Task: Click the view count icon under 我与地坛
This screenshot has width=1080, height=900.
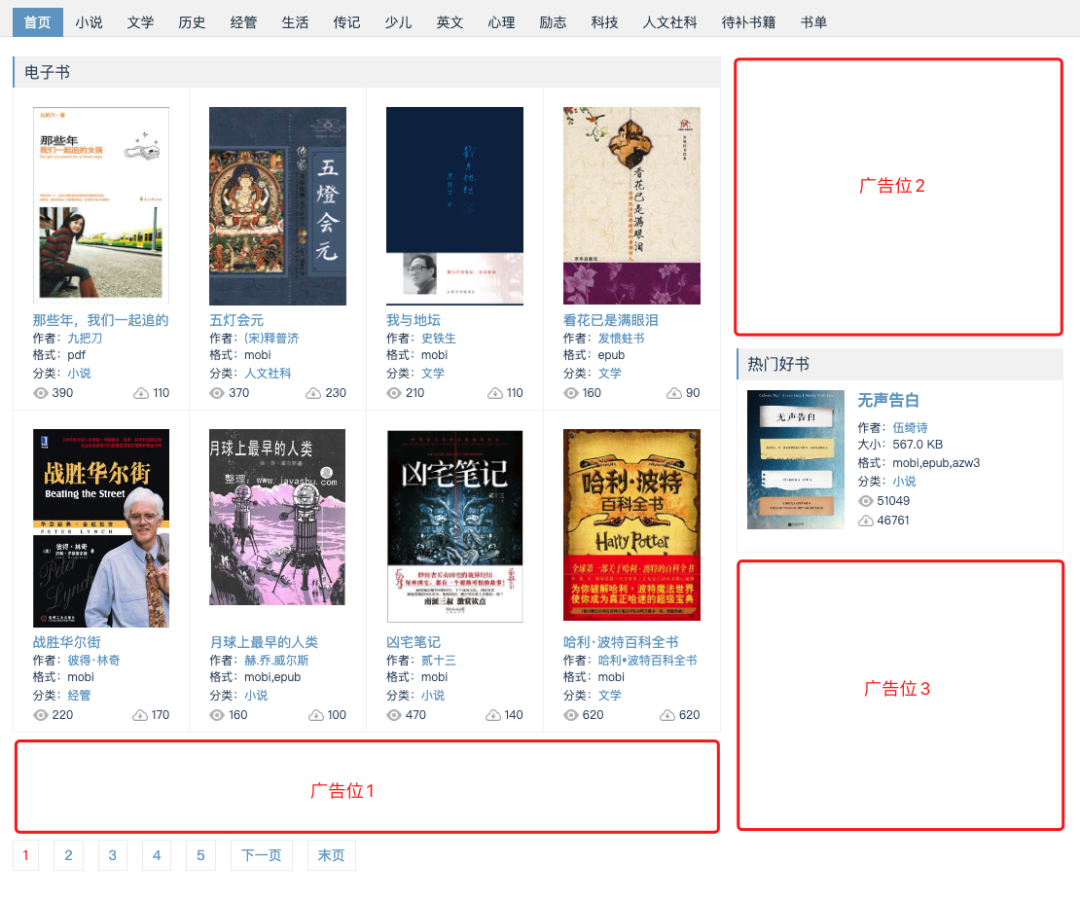Action: pyautogui.click(x=394, y=392)
